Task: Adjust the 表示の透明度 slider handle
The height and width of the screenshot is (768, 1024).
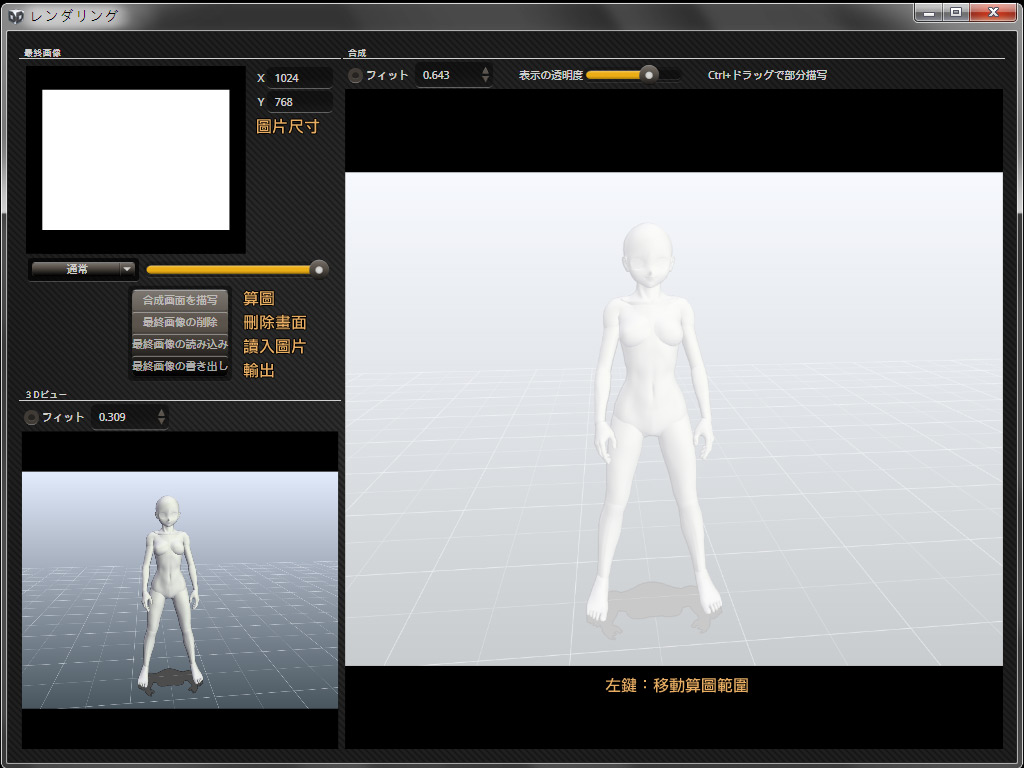Action: tap(649, 74)
